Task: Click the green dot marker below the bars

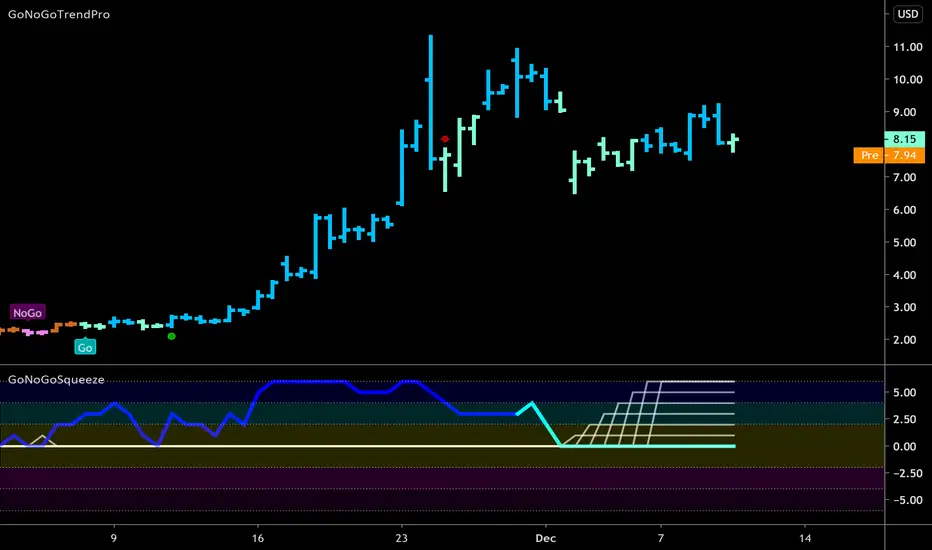Action: click(172, 337)
